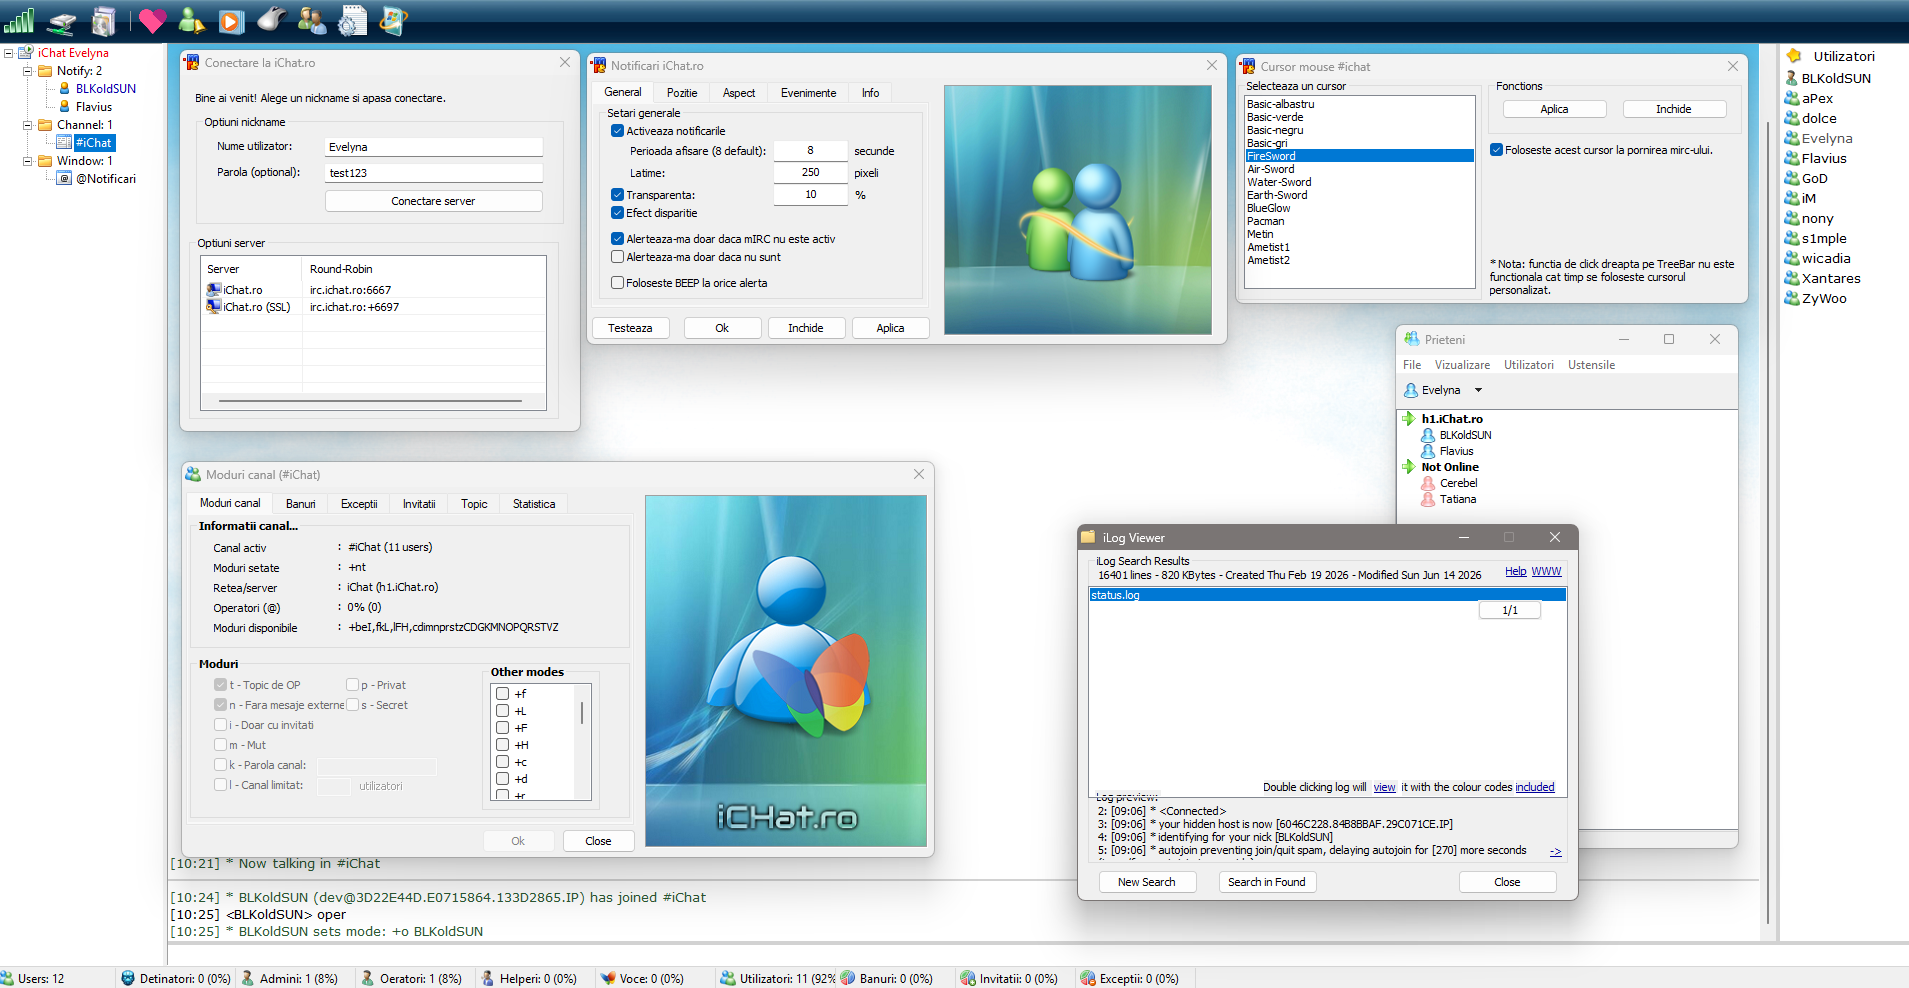Click the Nume utilizator field with Evelyna
Viewport: 1909px width, 988px height.
coord(434,147)
